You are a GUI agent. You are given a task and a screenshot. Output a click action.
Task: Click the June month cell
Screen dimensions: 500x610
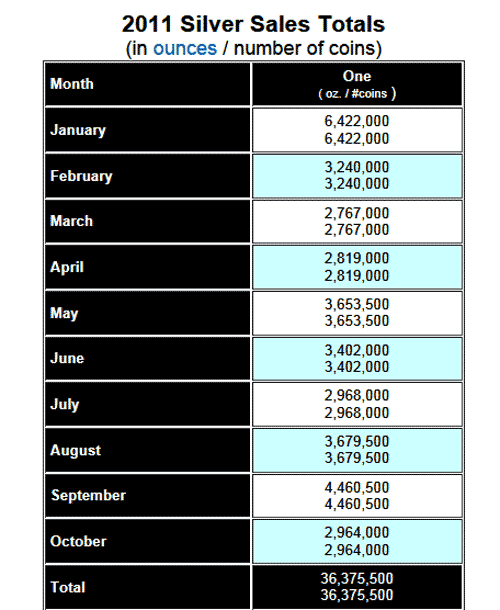(147, 359)
